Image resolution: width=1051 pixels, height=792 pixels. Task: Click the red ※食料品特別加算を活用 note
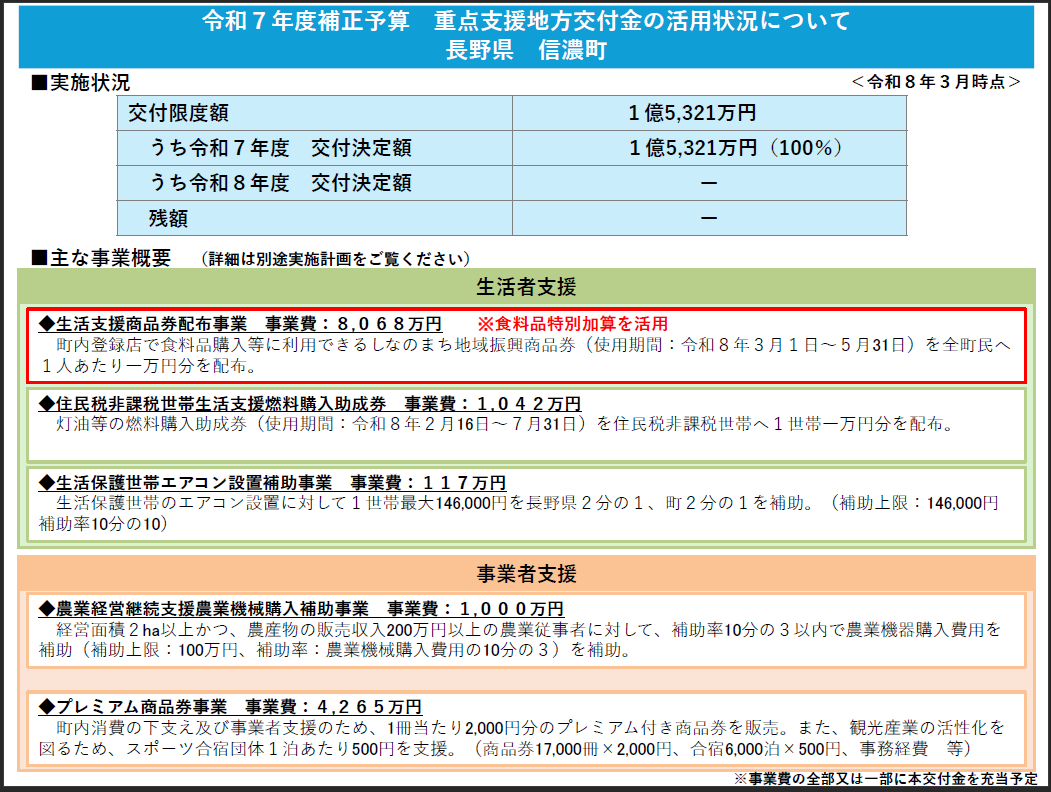571,324
